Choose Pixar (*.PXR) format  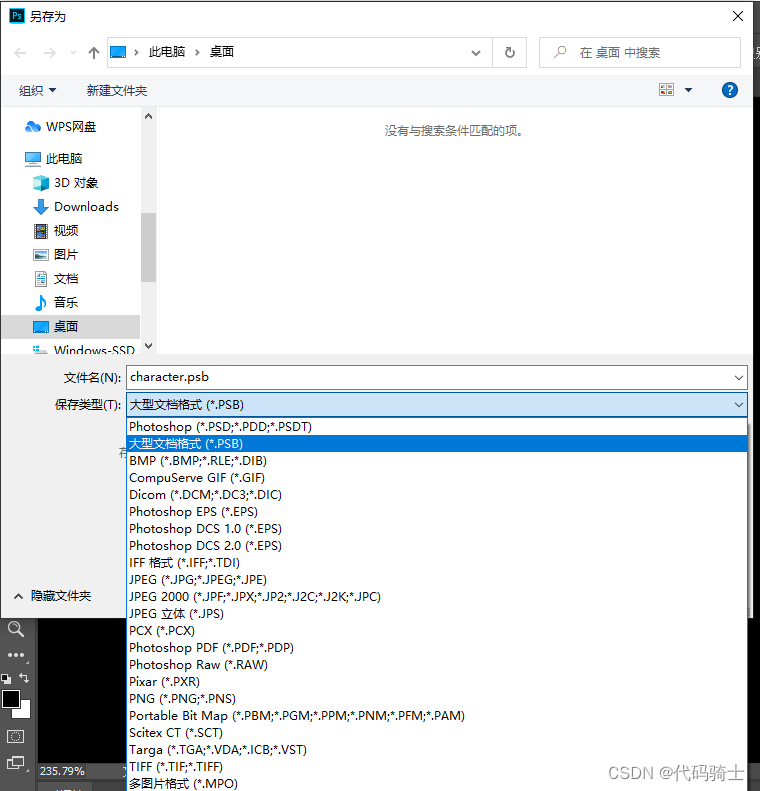pos(437,682)
